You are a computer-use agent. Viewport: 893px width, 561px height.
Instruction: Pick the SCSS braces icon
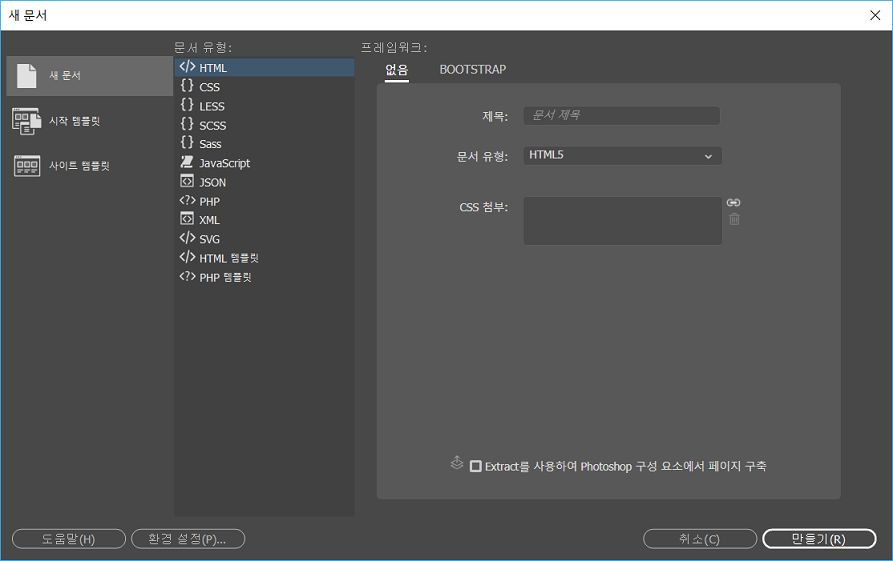coord(187,124)
